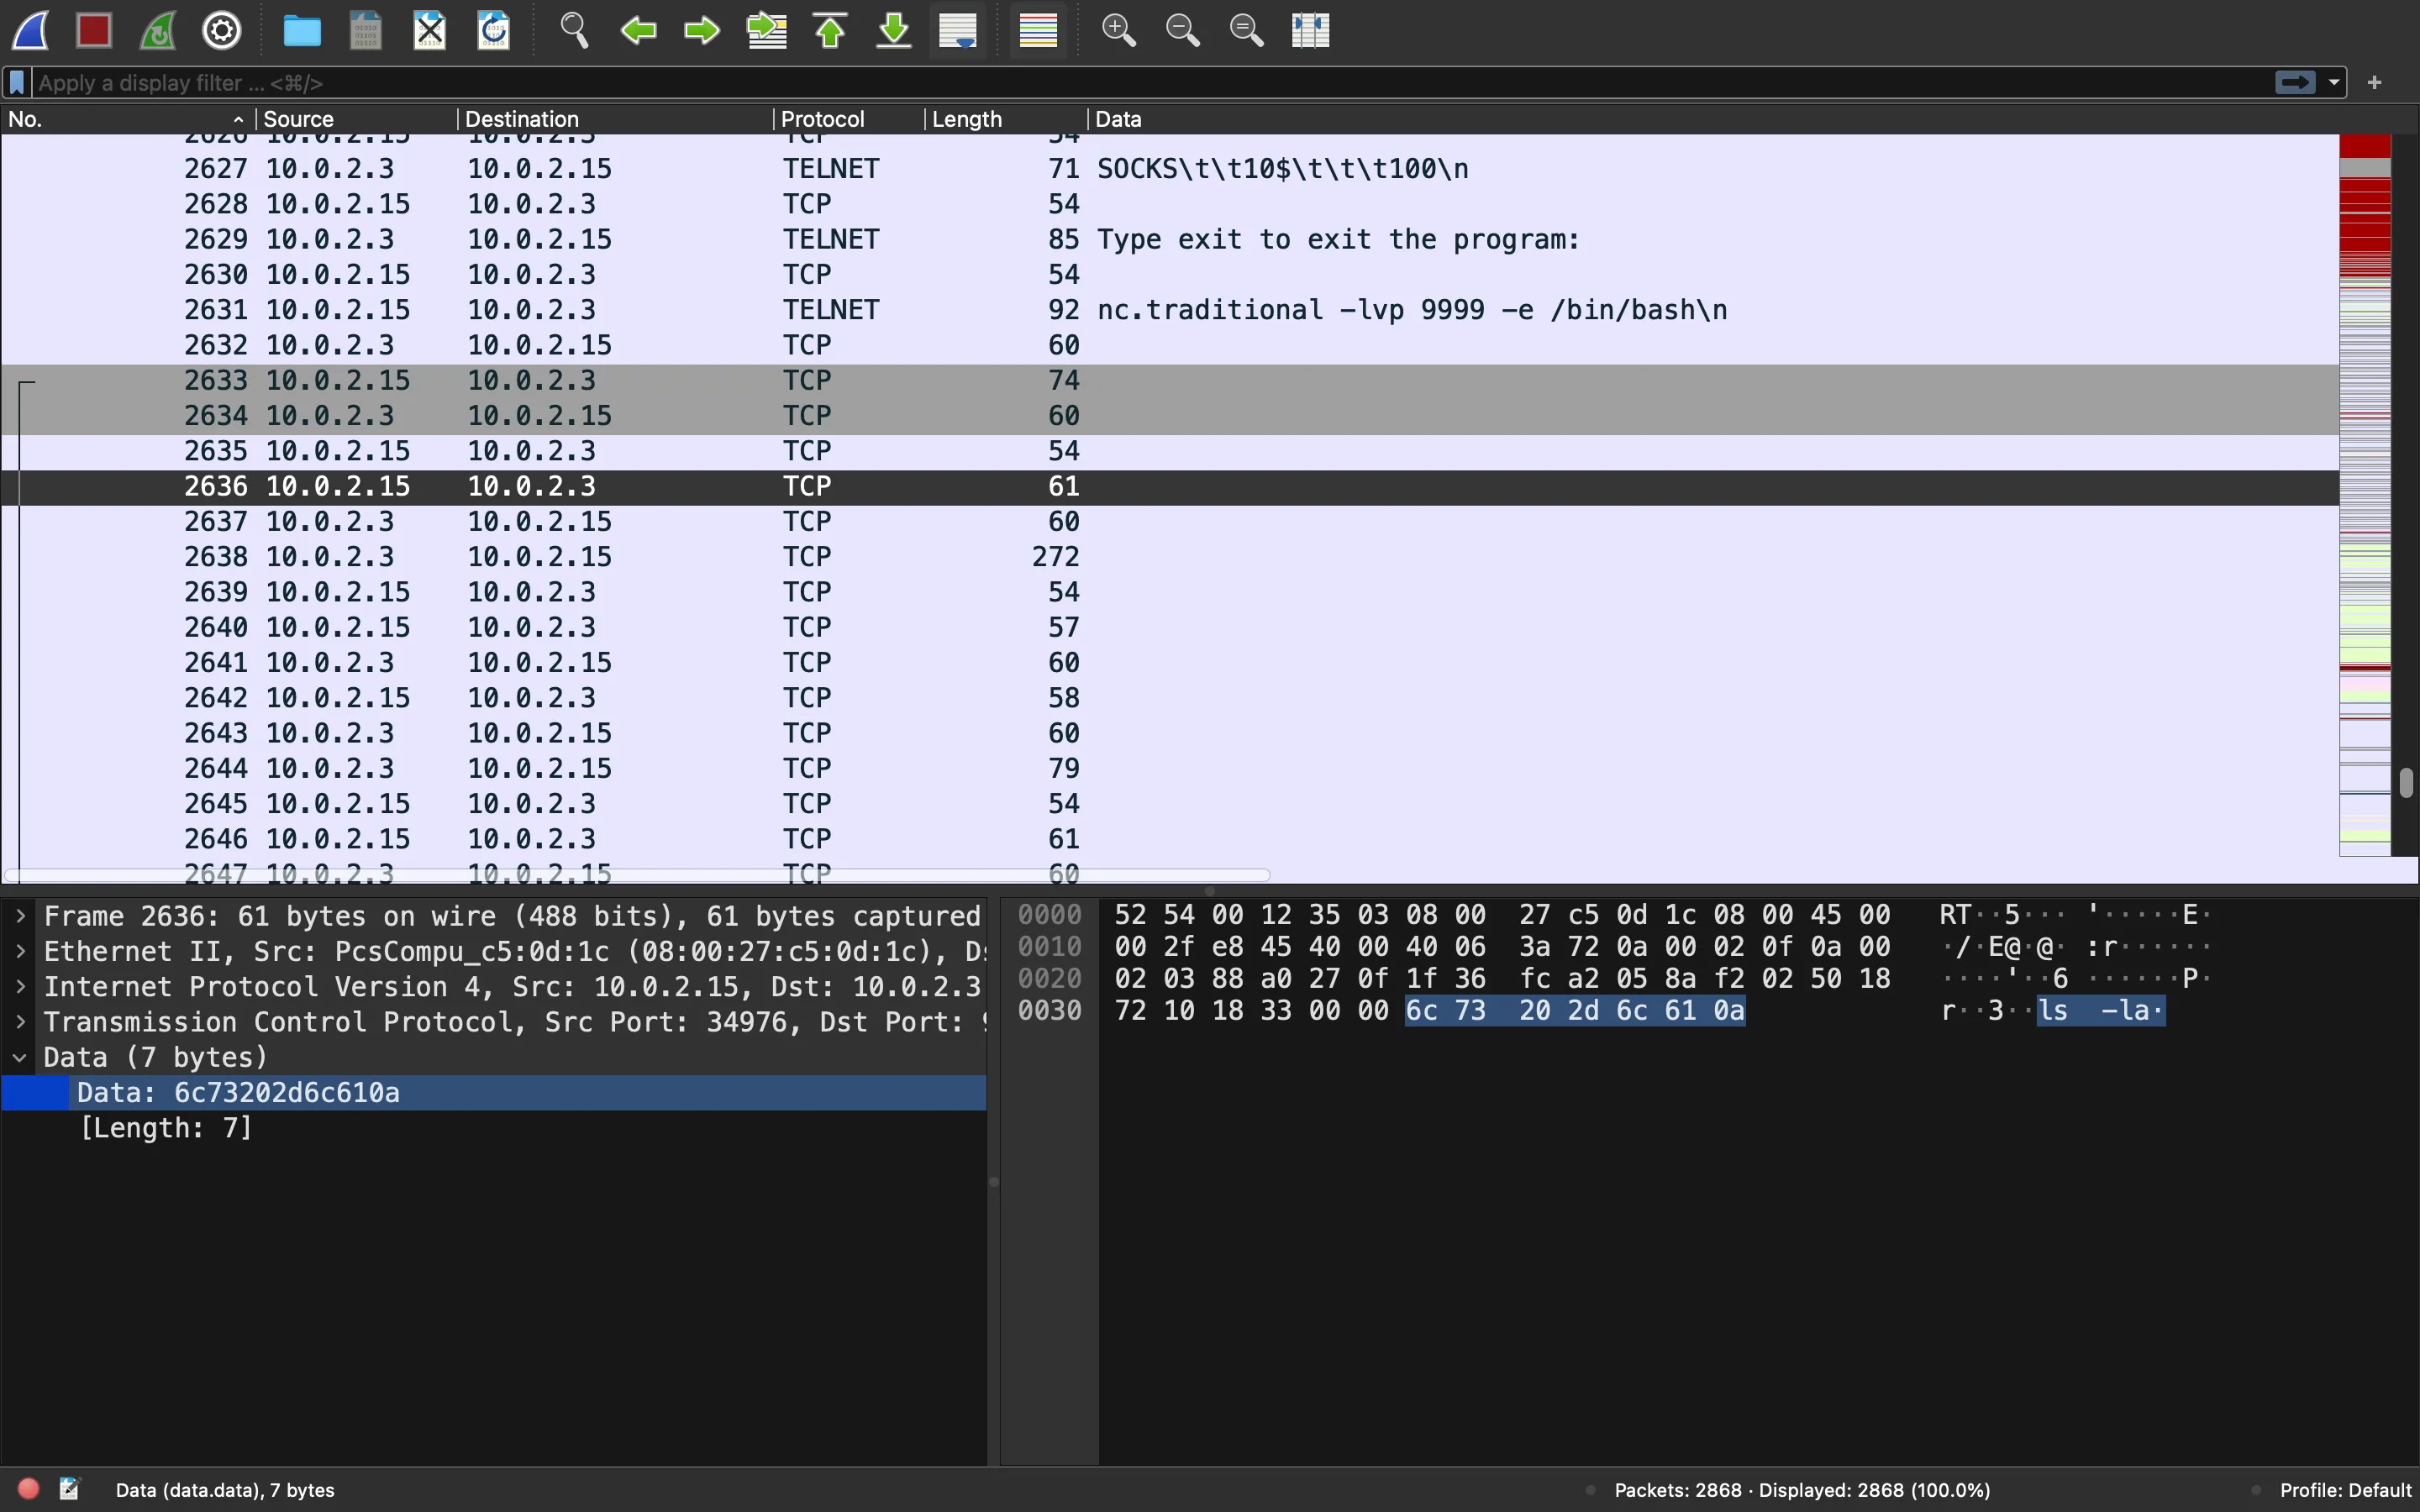
Task: Stop the running capture with red square
Action: [94, 30]
